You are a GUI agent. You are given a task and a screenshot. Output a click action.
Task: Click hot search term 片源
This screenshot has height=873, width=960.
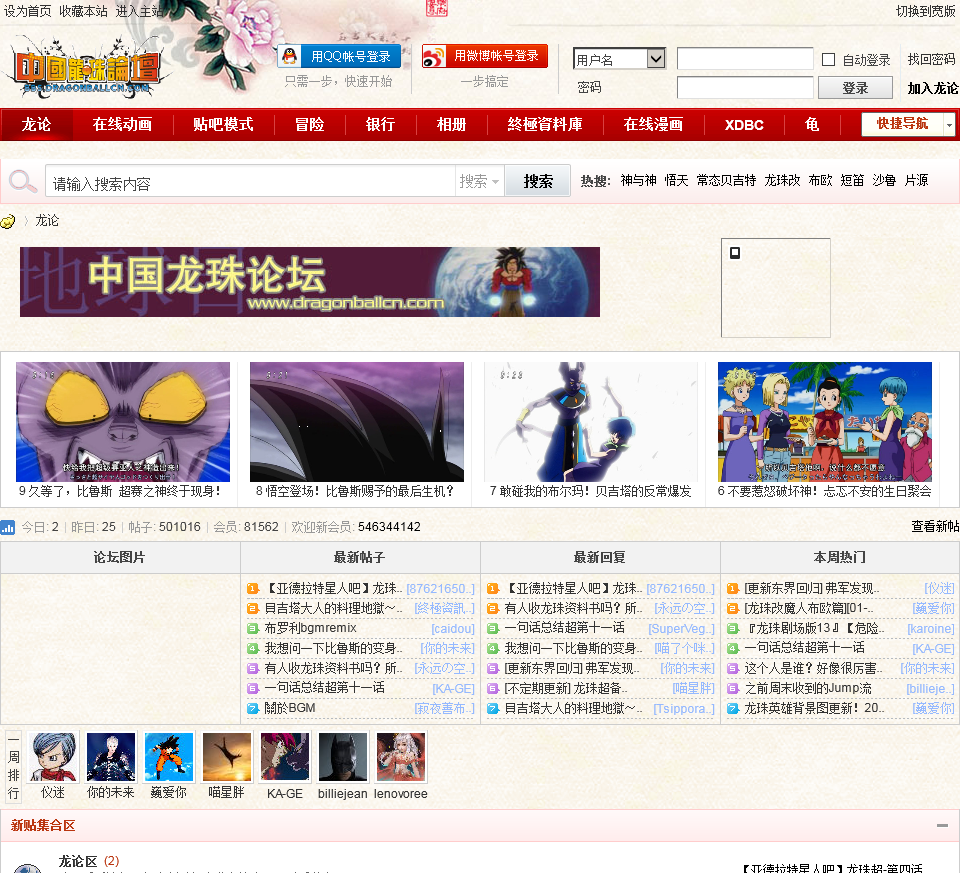(916, 181)
